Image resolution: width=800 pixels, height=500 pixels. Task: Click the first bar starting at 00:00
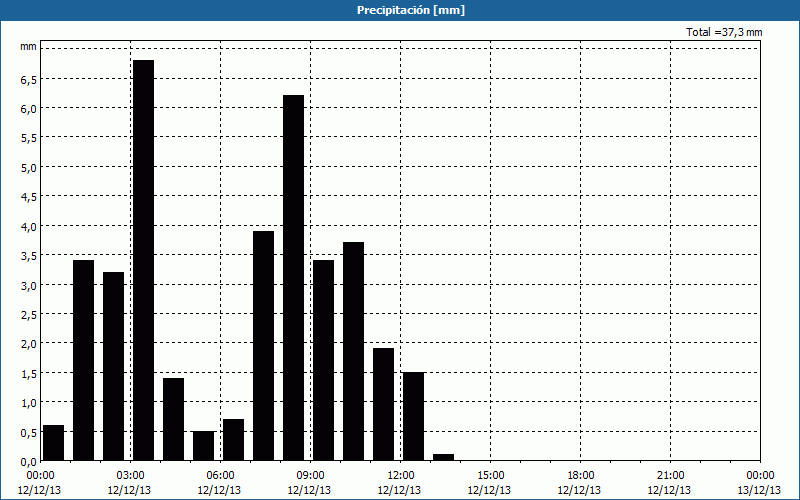[54, 443]
